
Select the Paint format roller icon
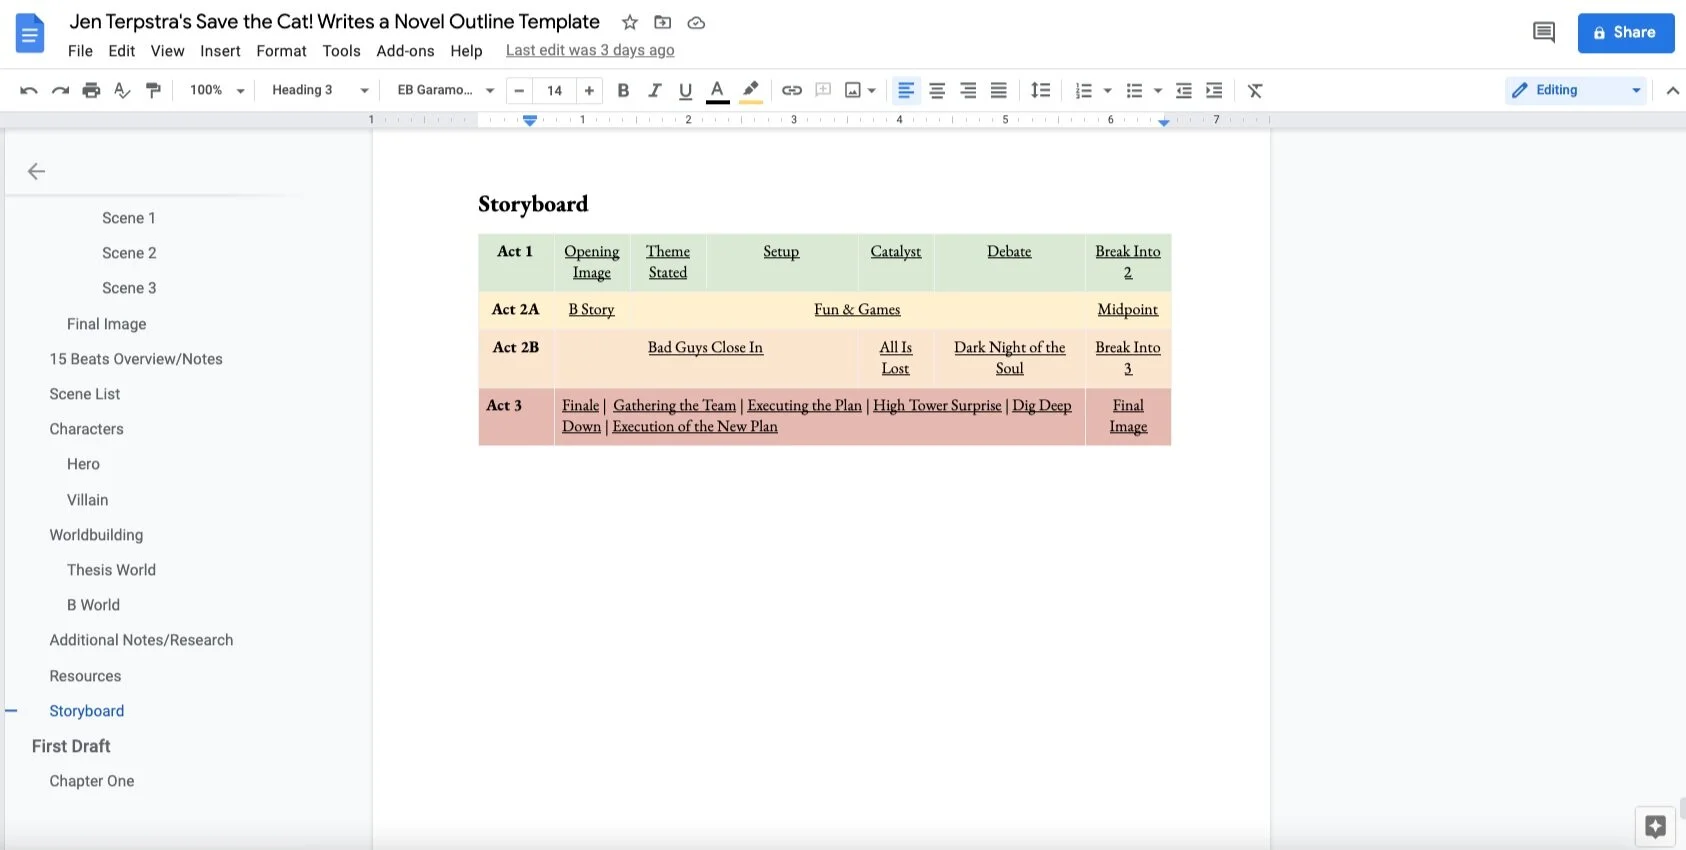tap(153, 90)
